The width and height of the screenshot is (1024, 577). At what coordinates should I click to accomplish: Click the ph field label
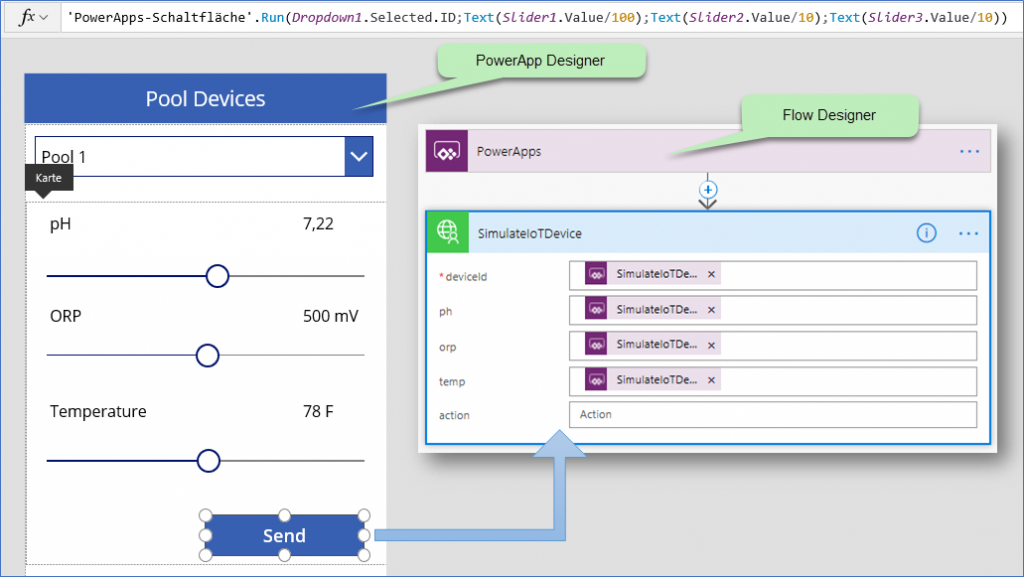coord(445,312)
